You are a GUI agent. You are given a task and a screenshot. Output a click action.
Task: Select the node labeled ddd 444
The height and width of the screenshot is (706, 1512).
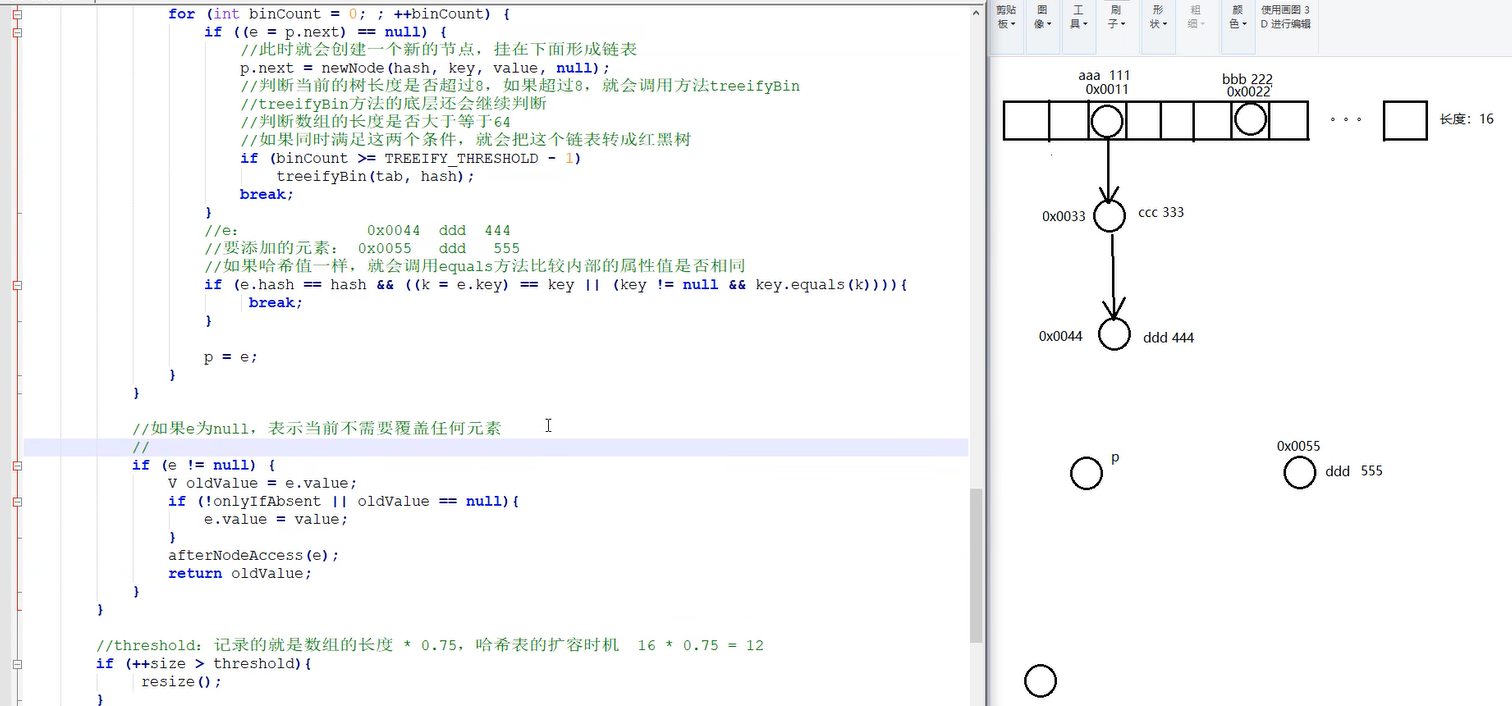click(1114, 334)
